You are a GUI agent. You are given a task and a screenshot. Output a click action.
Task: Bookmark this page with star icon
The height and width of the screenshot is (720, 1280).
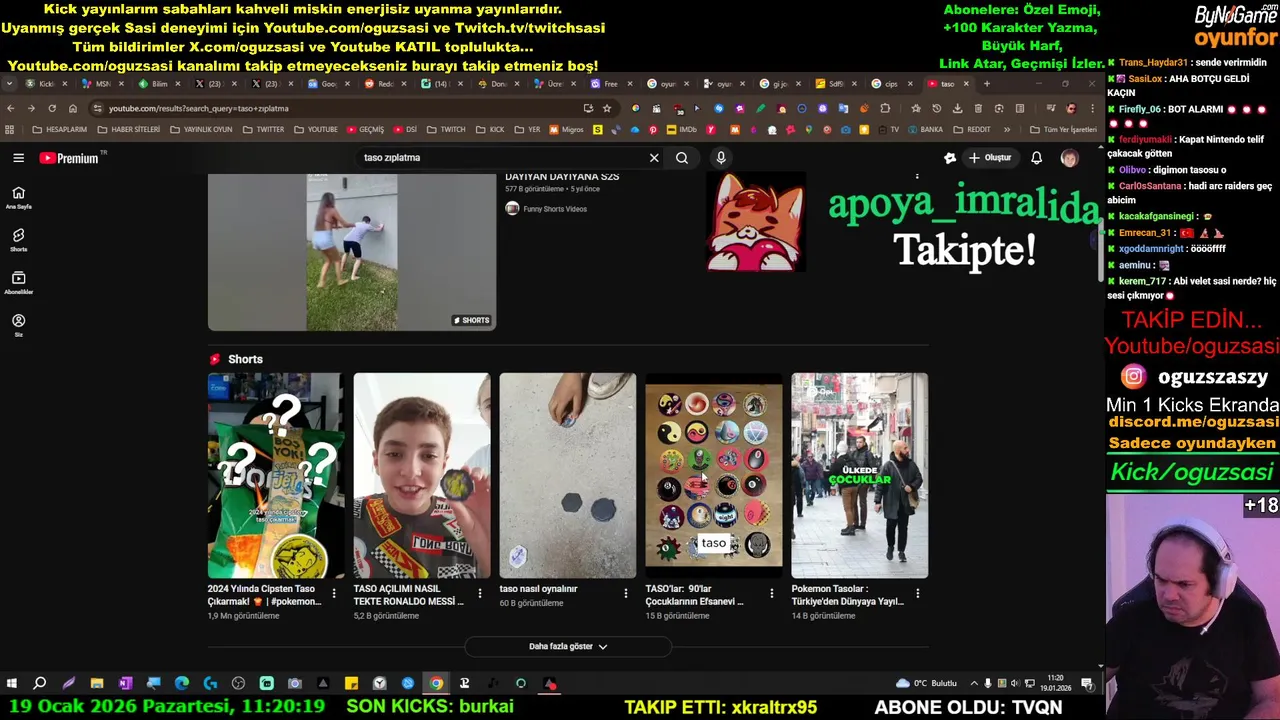point(606,108)
